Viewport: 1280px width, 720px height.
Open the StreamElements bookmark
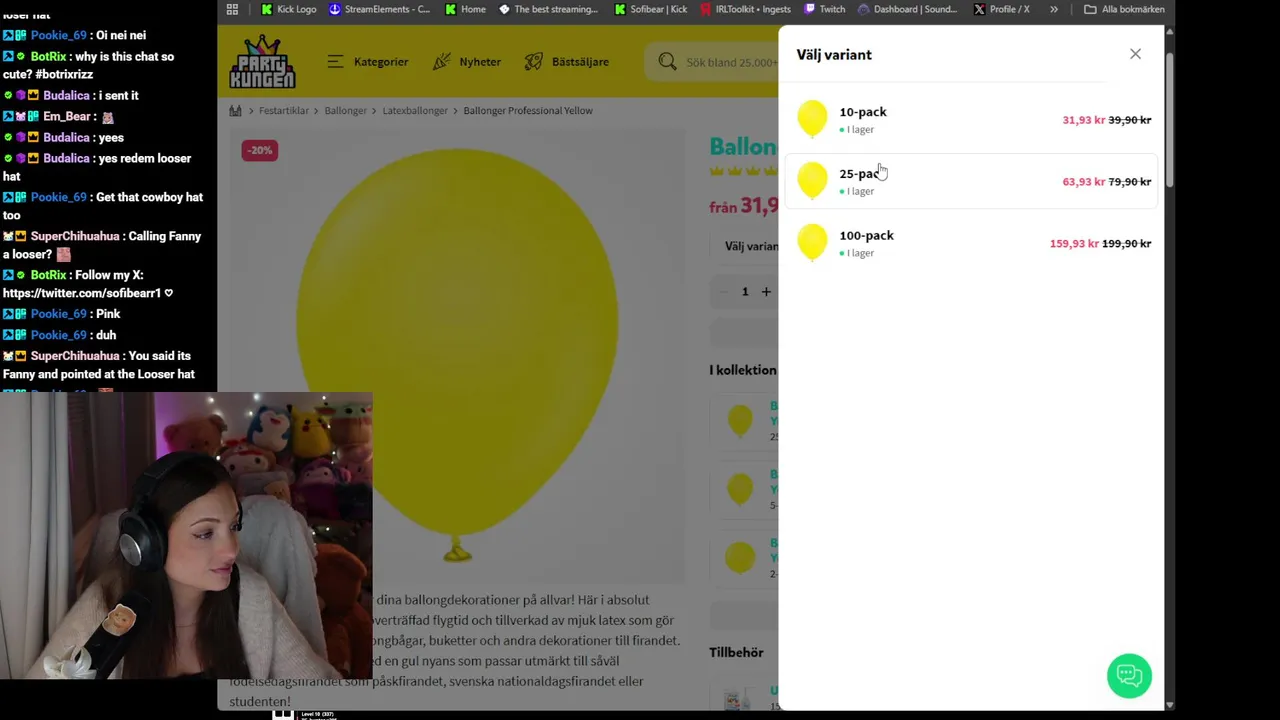379,9
